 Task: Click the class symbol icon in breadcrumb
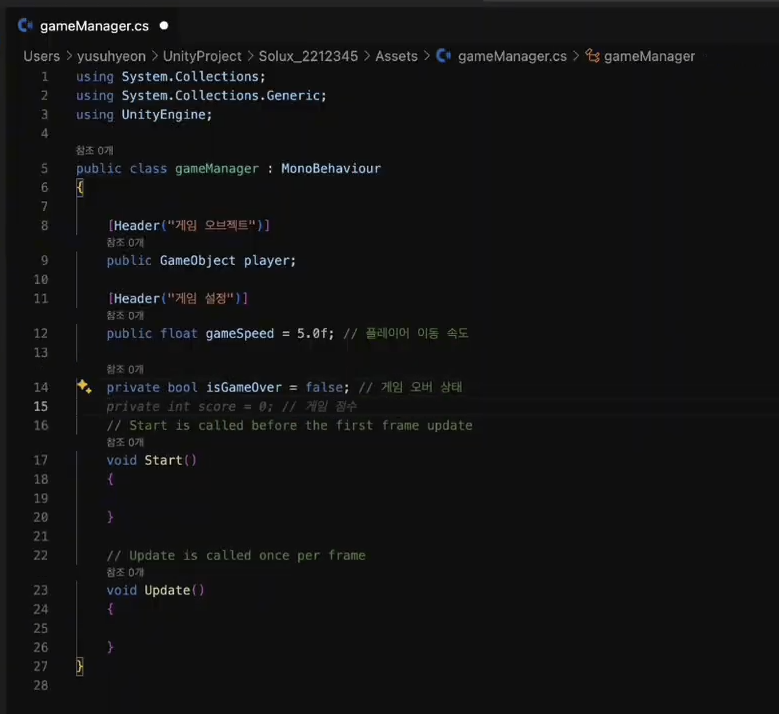coord(592,56)
